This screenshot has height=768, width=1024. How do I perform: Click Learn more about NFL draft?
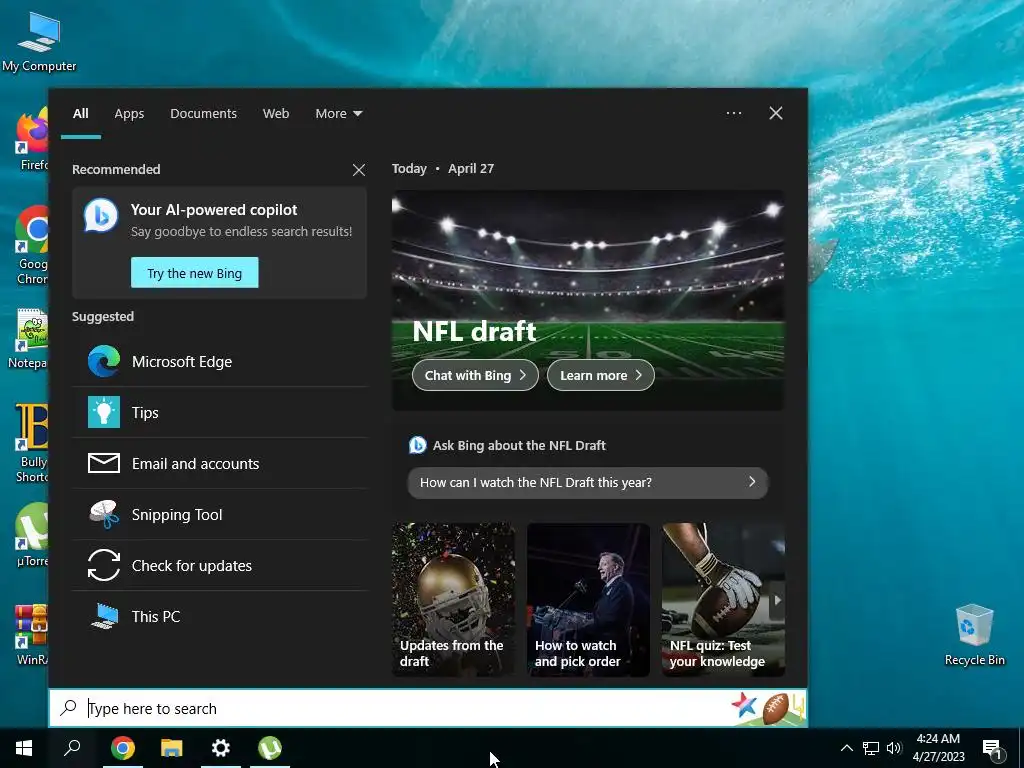coord(600,376)
